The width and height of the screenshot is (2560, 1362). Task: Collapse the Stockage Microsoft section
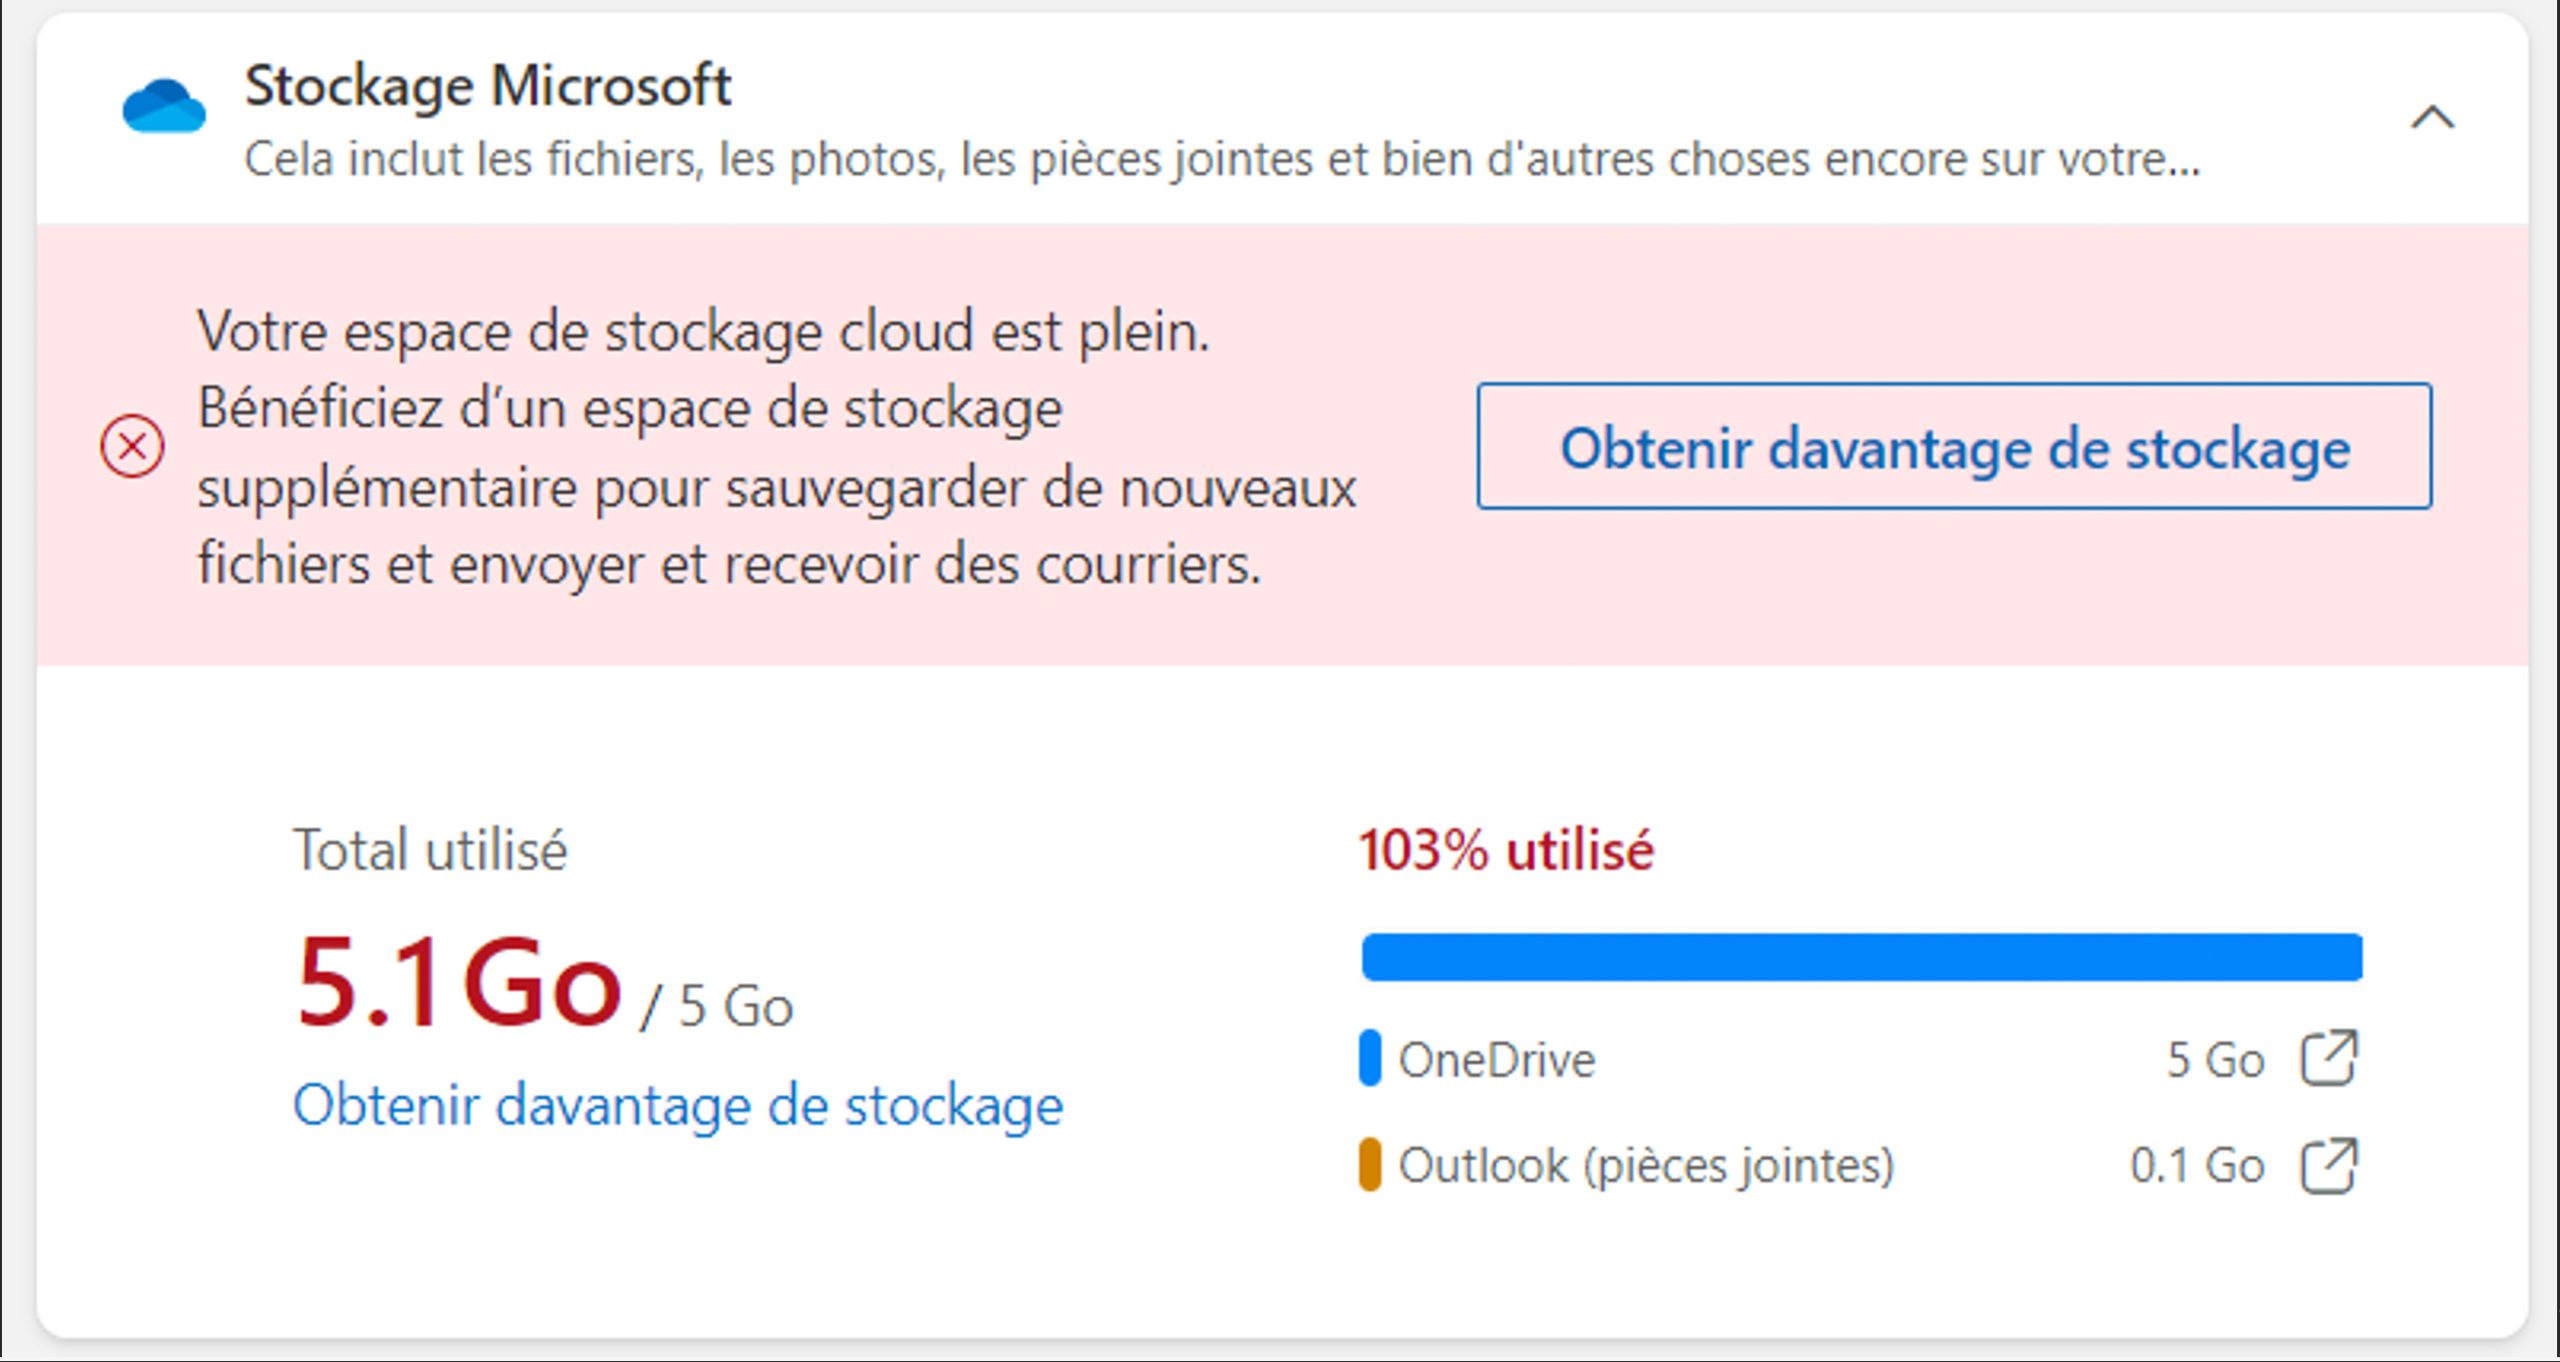point(2432,118)
